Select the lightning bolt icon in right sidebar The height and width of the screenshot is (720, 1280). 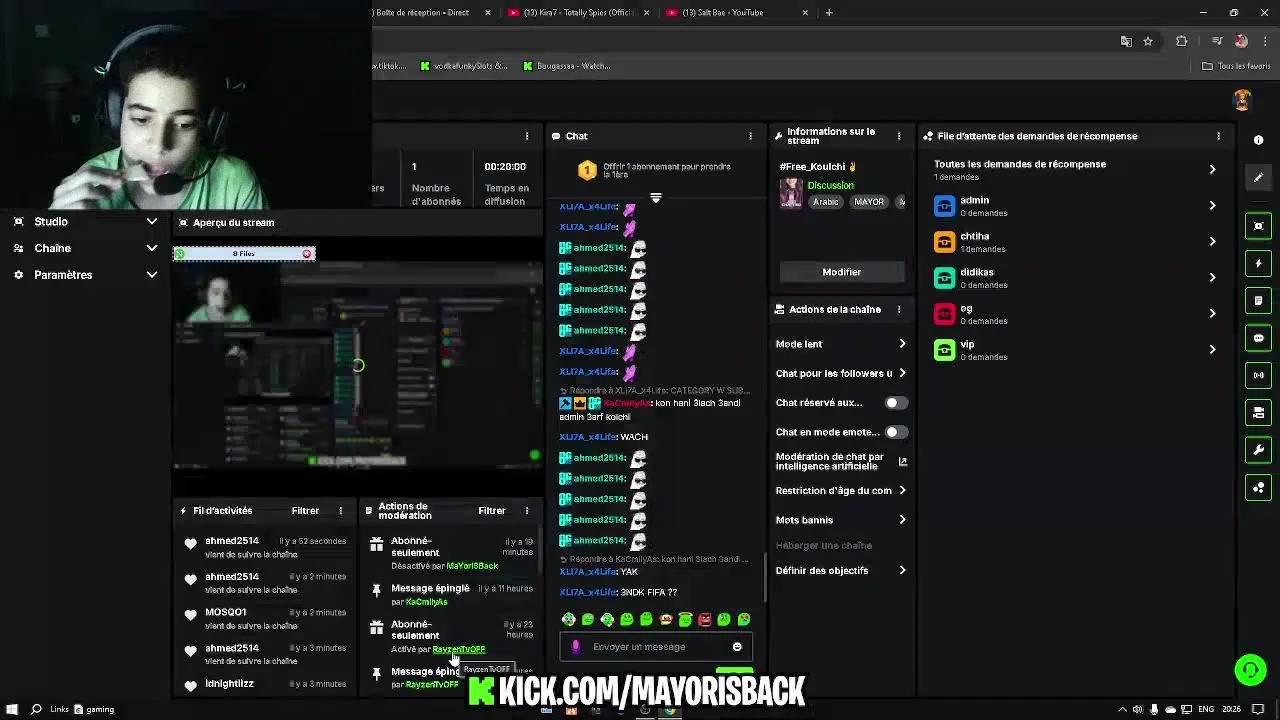(x=1258, y=264)
